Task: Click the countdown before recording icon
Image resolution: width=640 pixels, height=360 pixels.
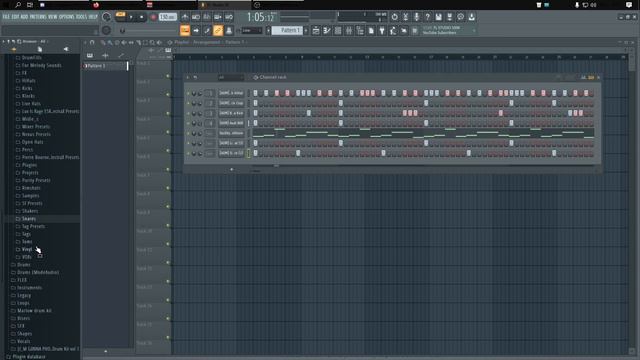Action: point(207,17)
